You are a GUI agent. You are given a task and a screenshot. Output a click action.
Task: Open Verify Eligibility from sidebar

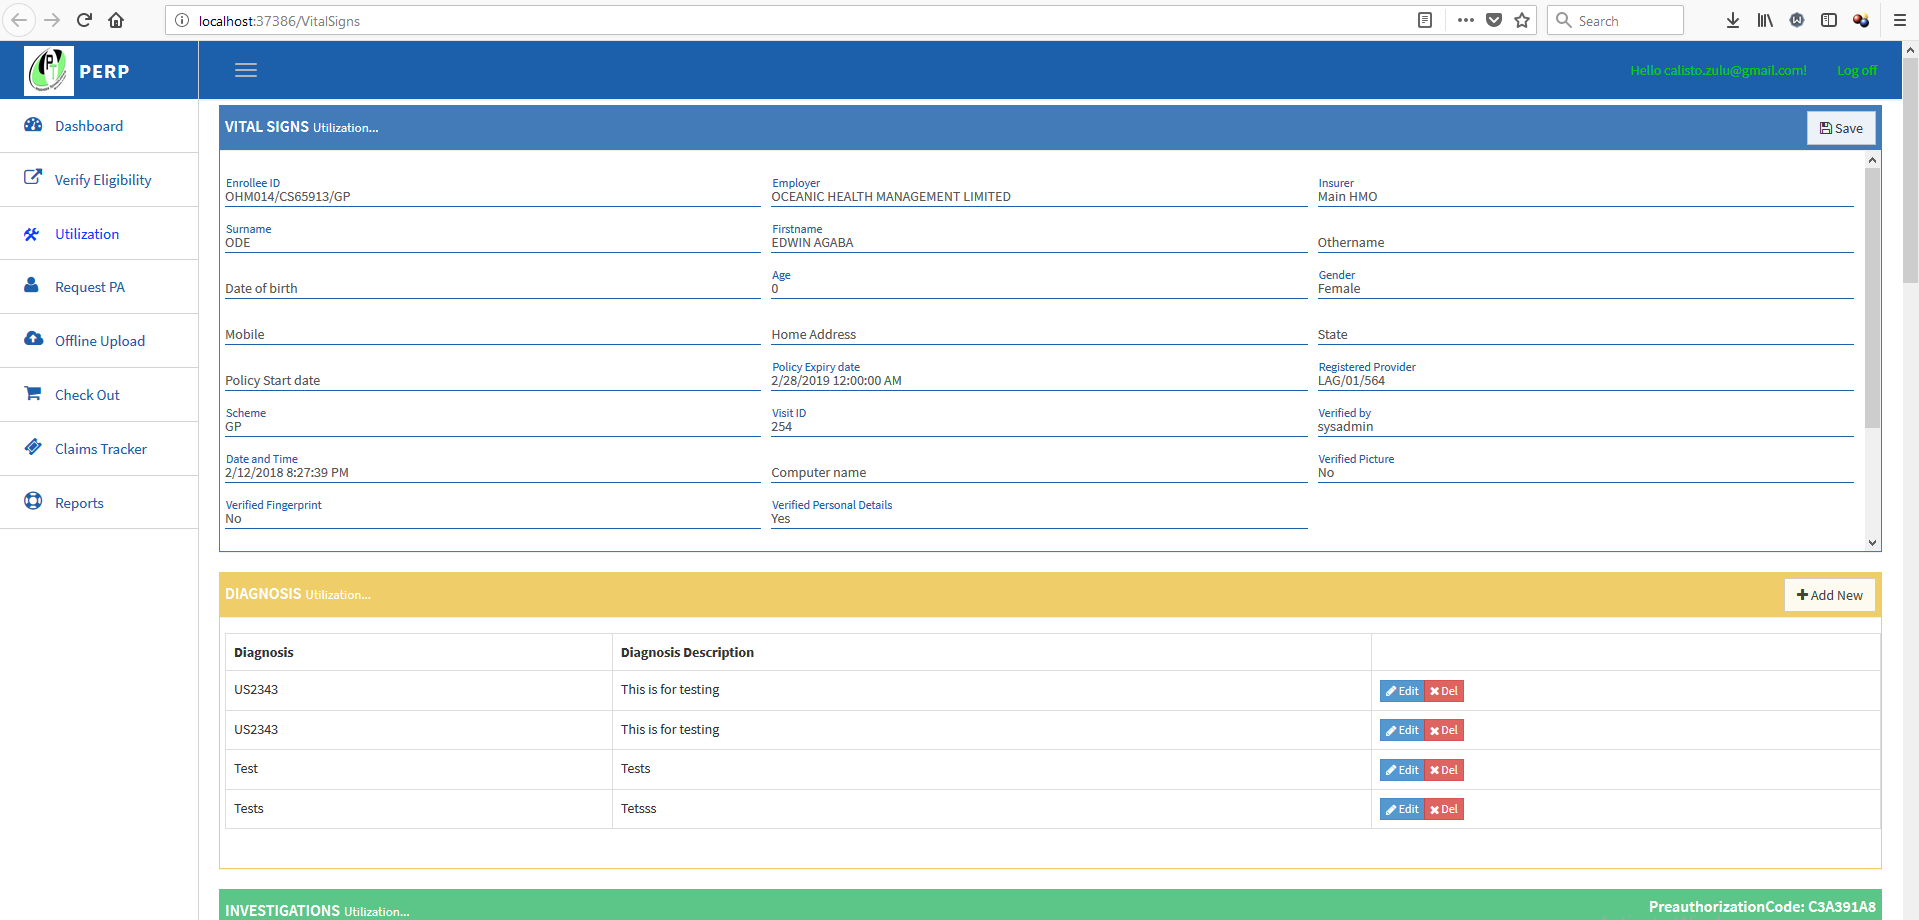pos(102,180)
